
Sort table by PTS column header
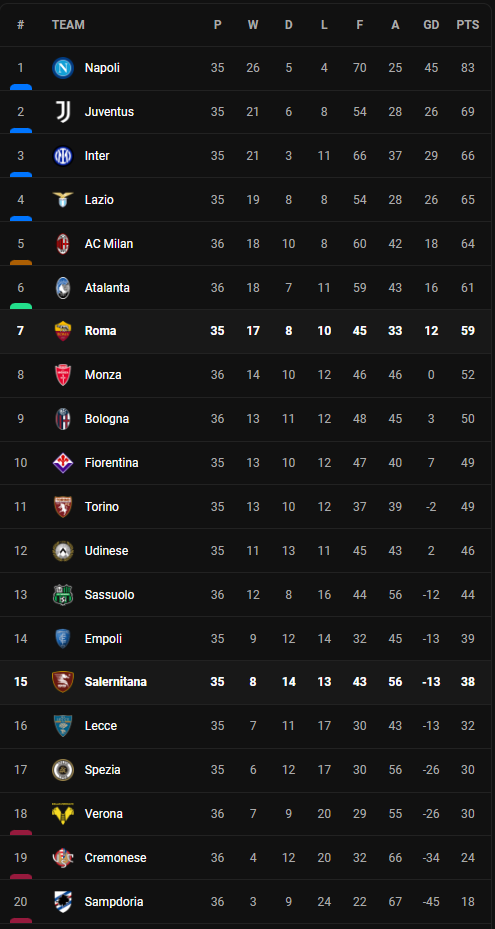point(468,25)
